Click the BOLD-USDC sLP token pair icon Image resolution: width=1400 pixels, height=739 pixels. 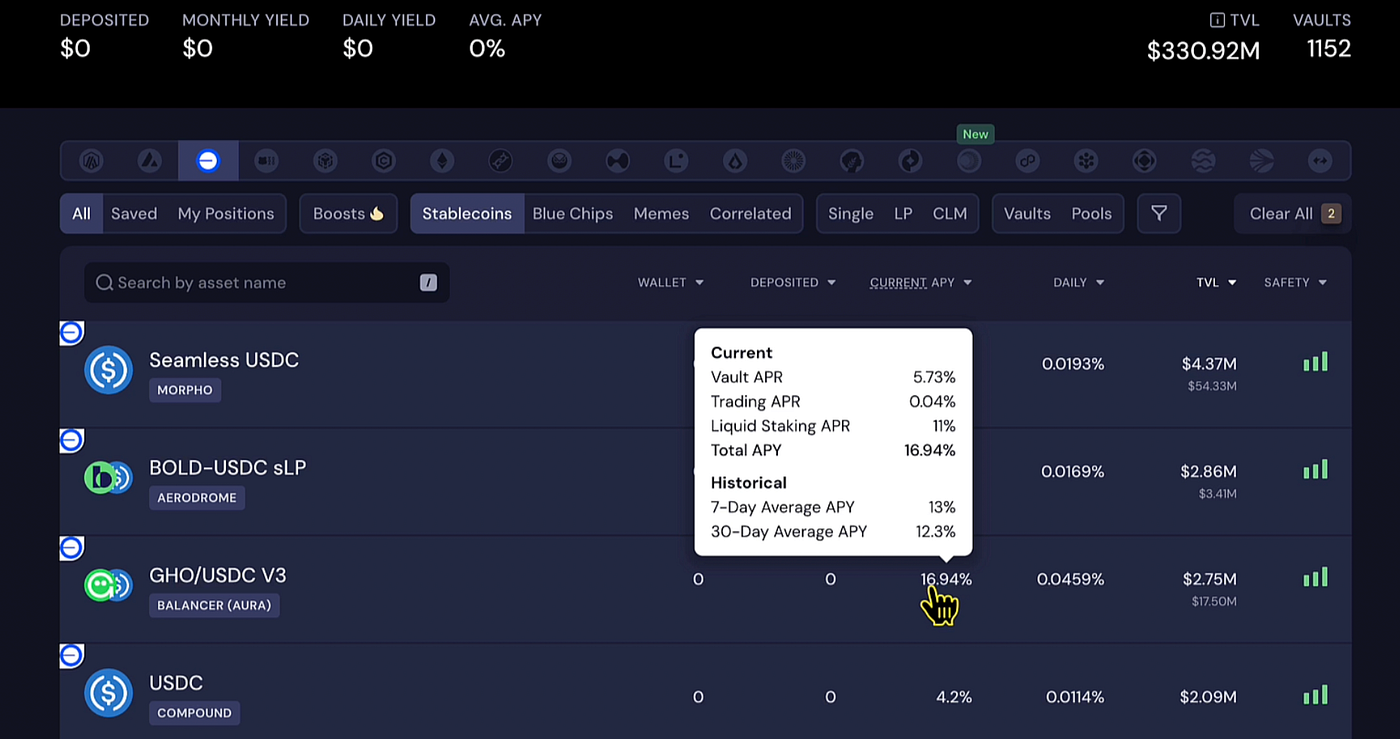click(108, 478)
